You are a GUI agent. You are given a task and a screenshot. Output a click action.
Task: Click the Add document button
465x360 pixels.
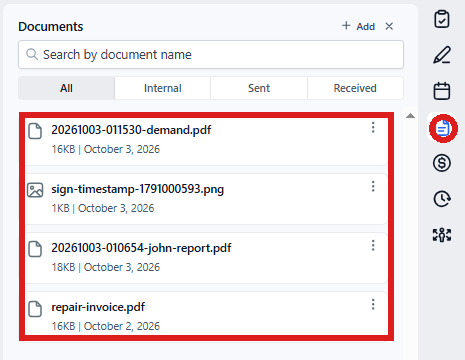click(358, 26)
